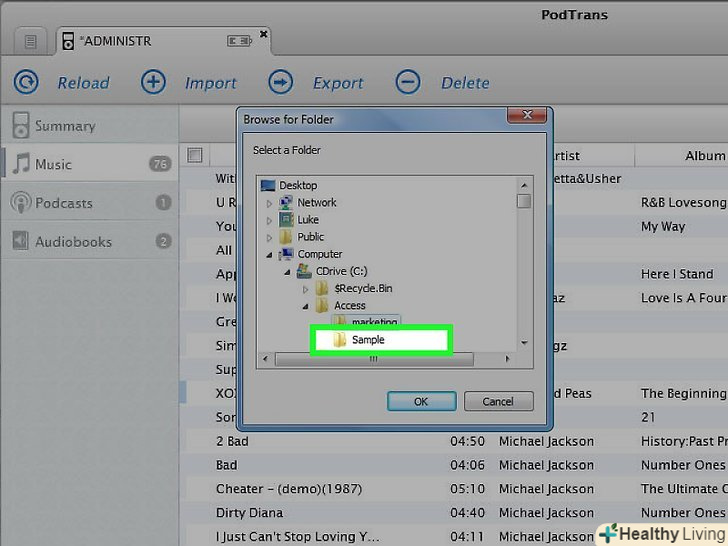Viewport: 728px width, 546px height.
Task: Click album cell 'The Beginning'
Action: [x=683, y=394]
